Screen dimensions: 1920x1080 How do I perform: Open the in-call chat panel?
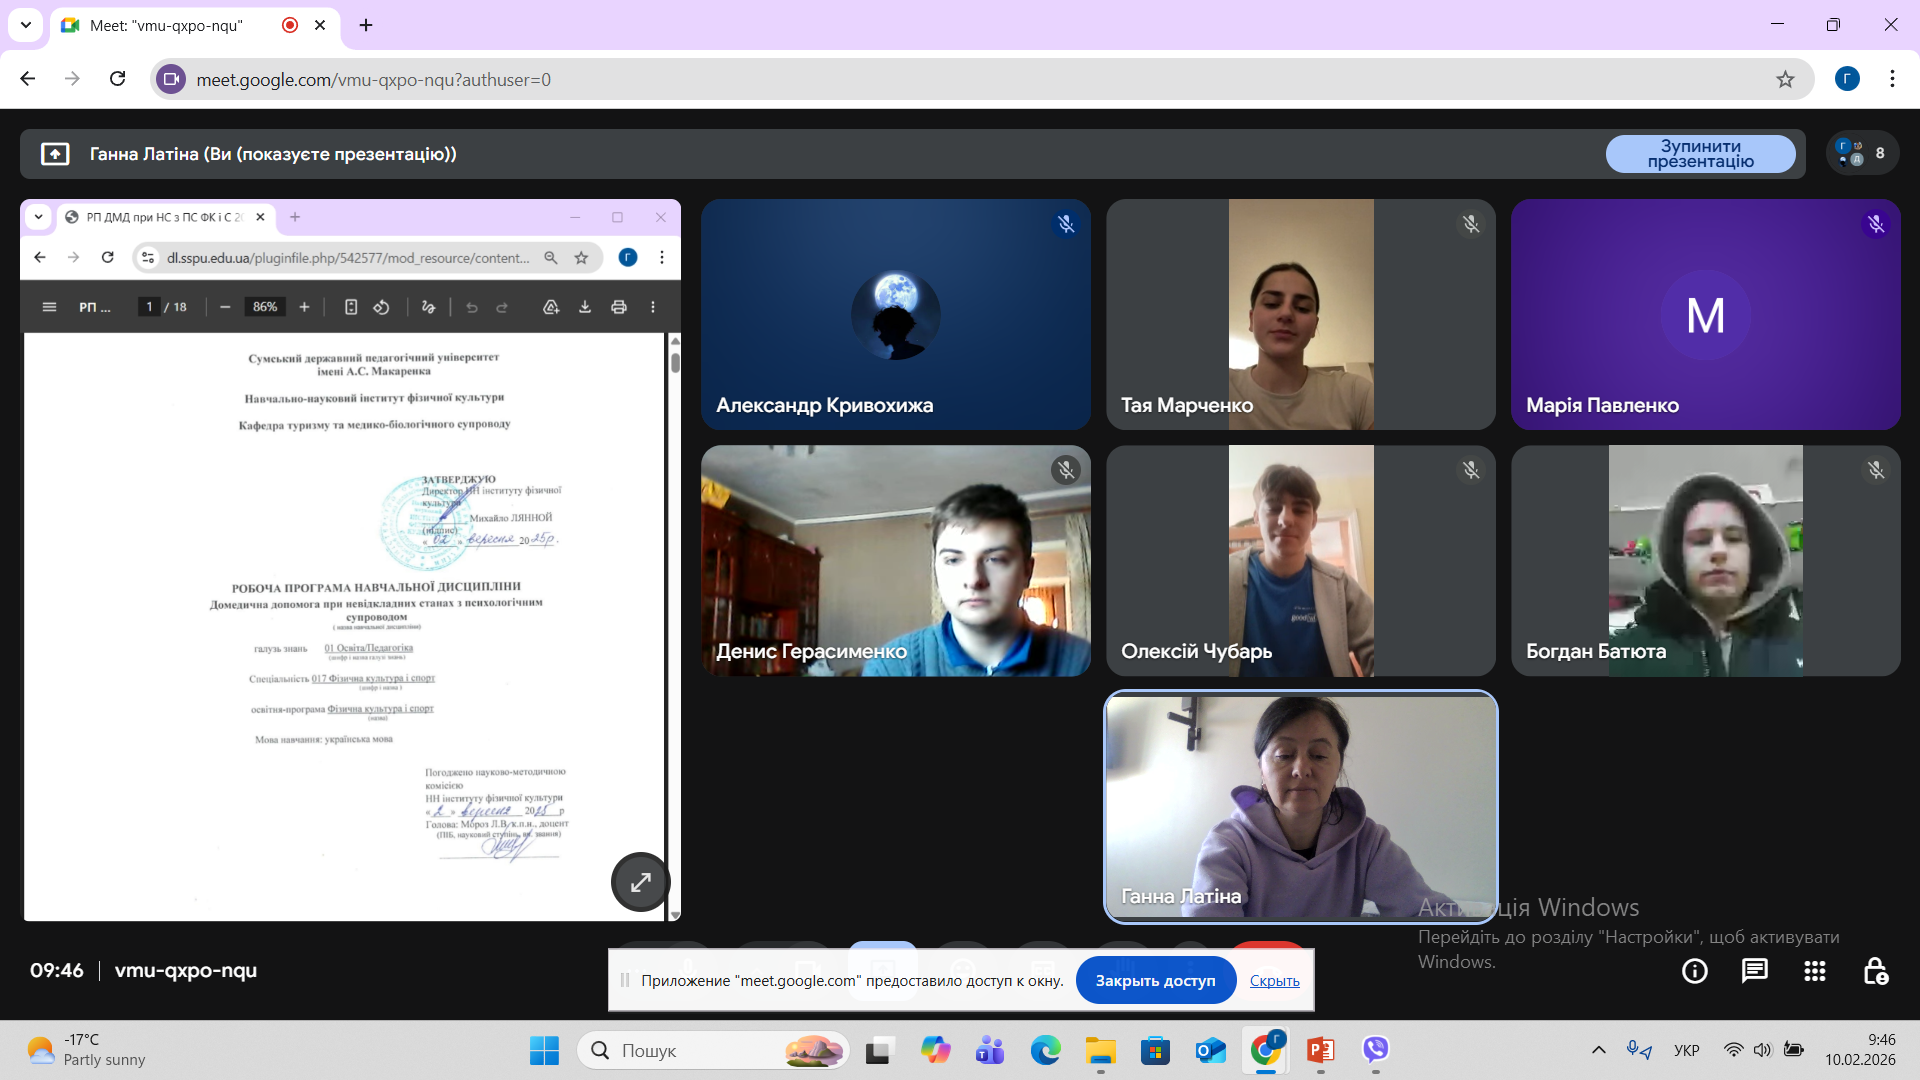[x=1754, y=971]
